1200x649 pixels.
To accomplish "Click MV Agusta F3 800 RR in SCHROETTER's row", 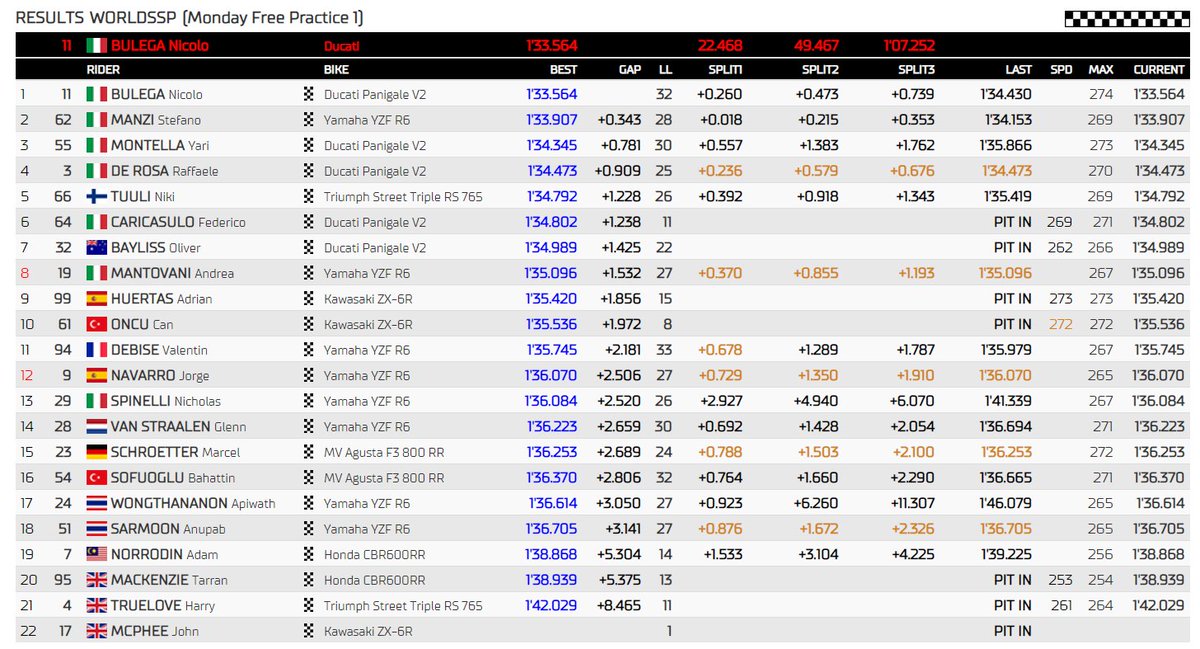I will [x=384, y=452].
